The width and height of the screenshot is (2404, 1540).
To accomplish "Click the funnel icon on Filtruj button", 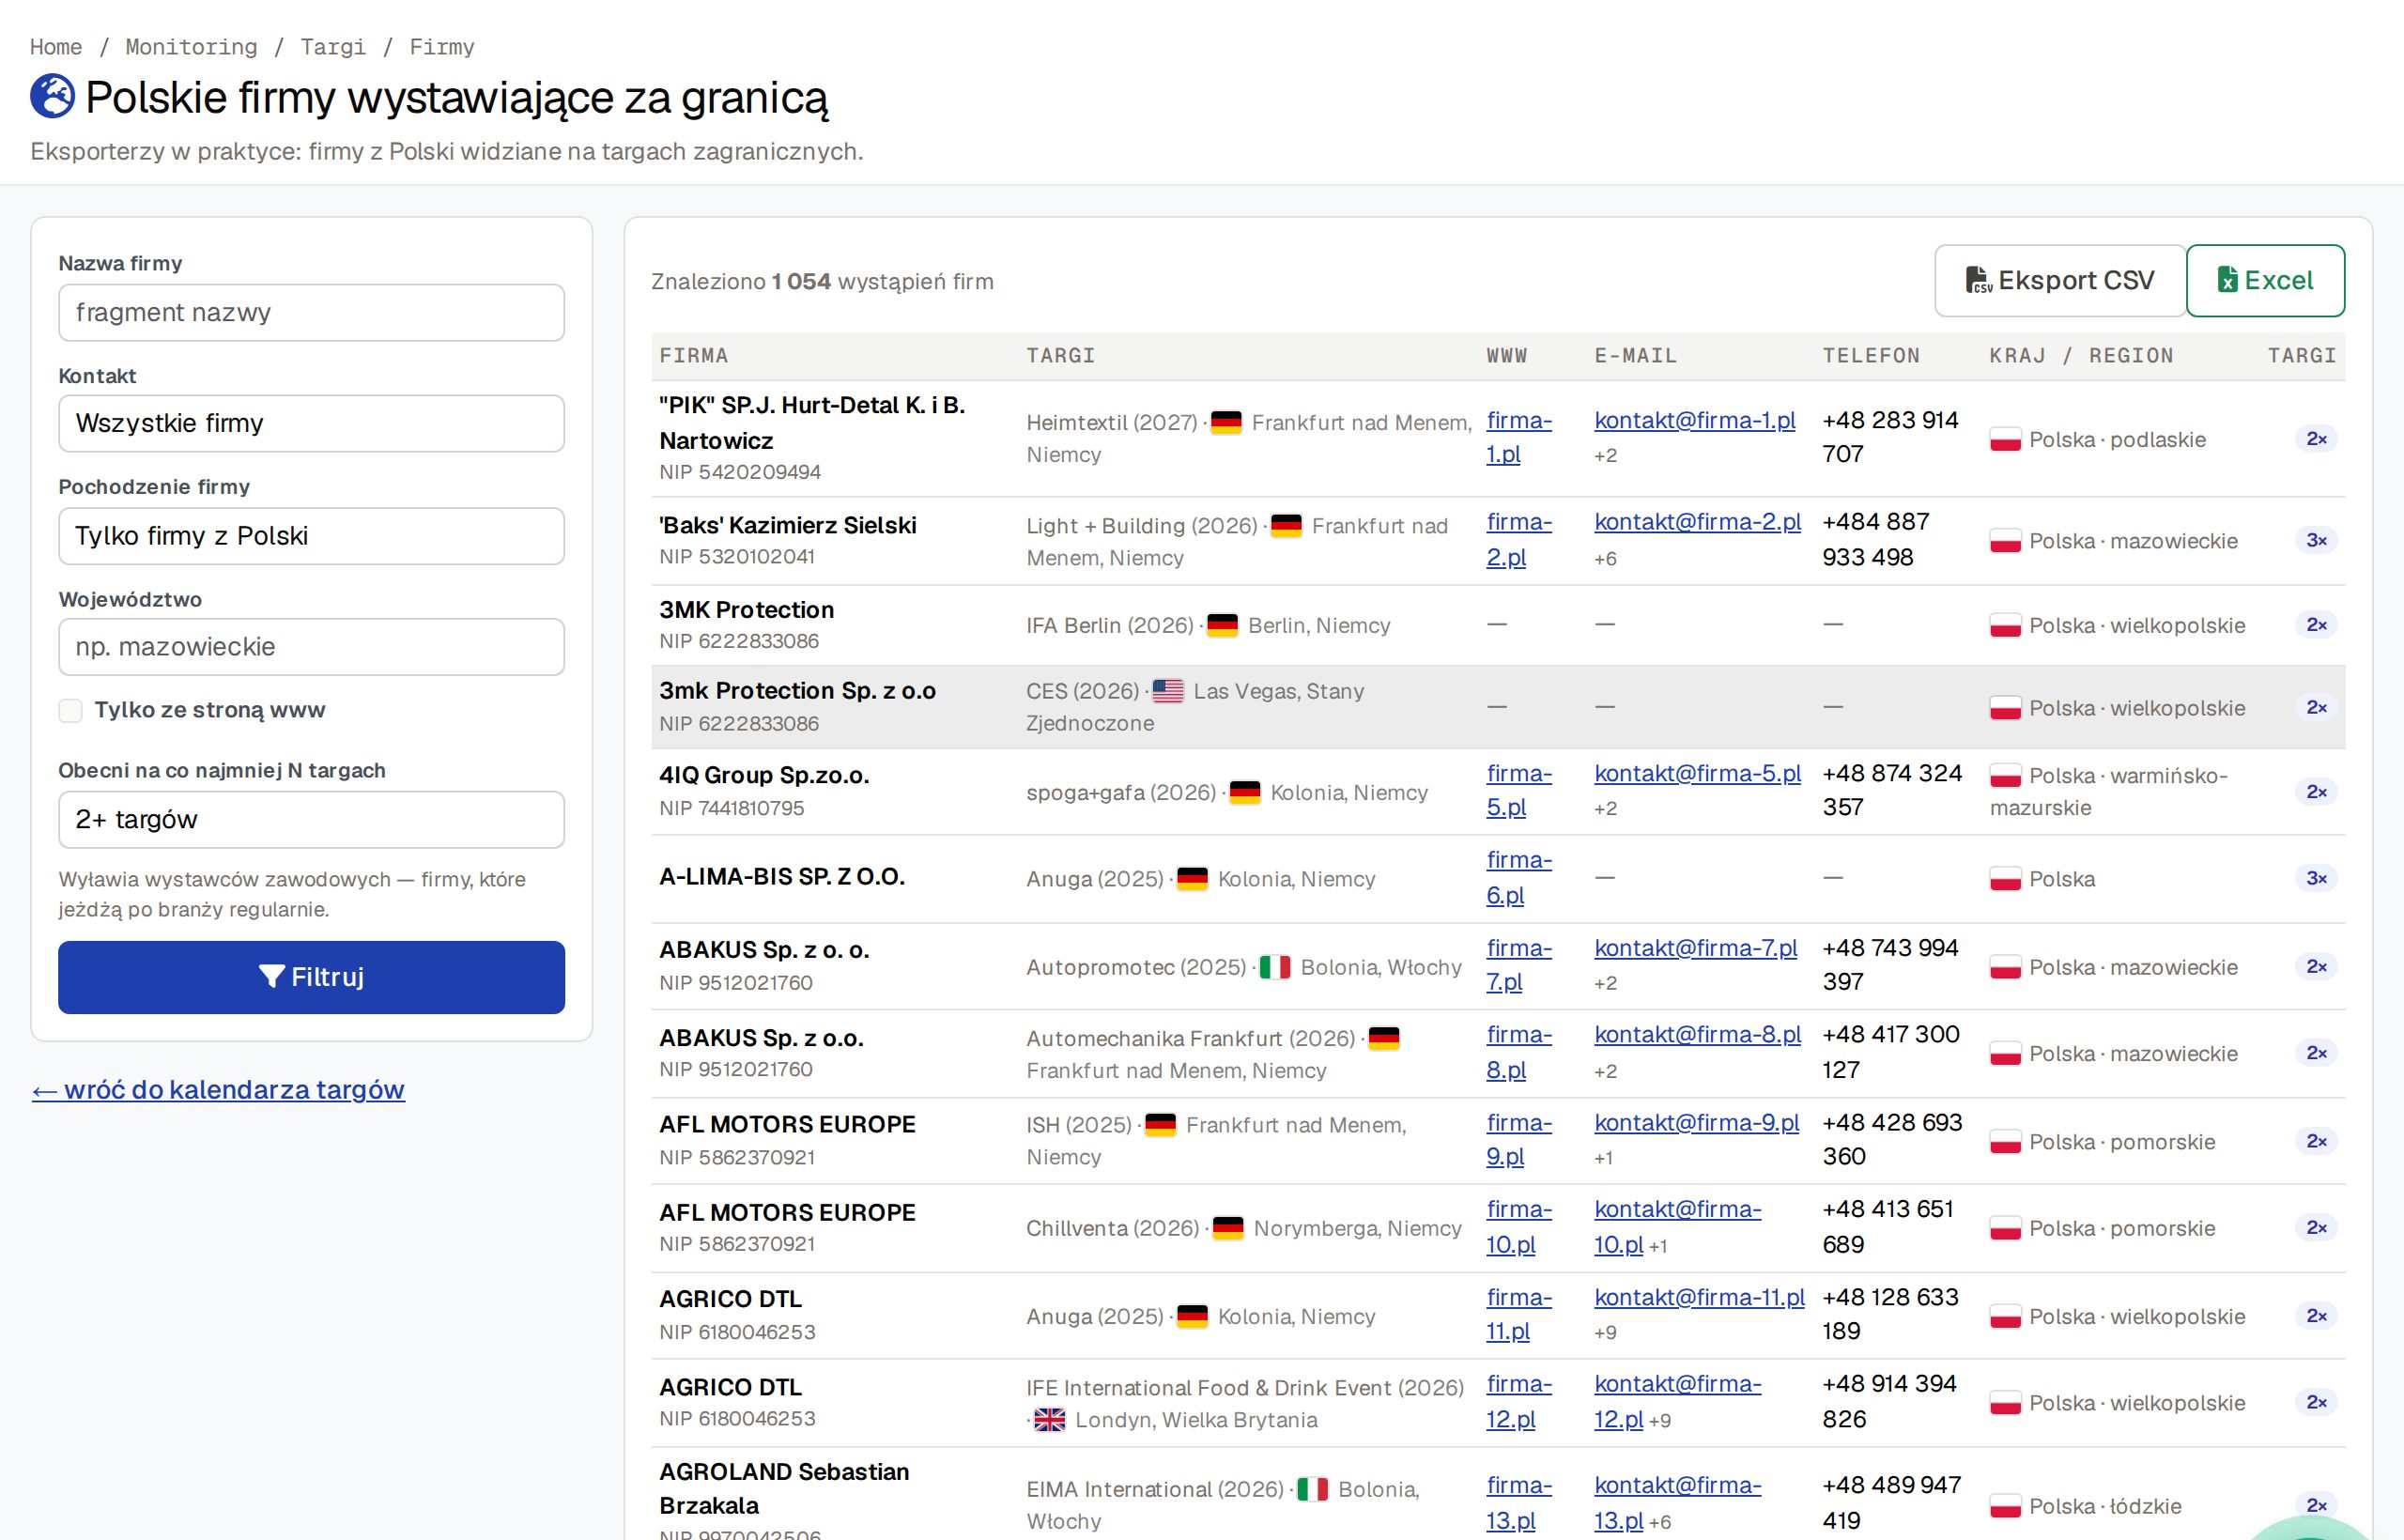I will pos(271,977).
